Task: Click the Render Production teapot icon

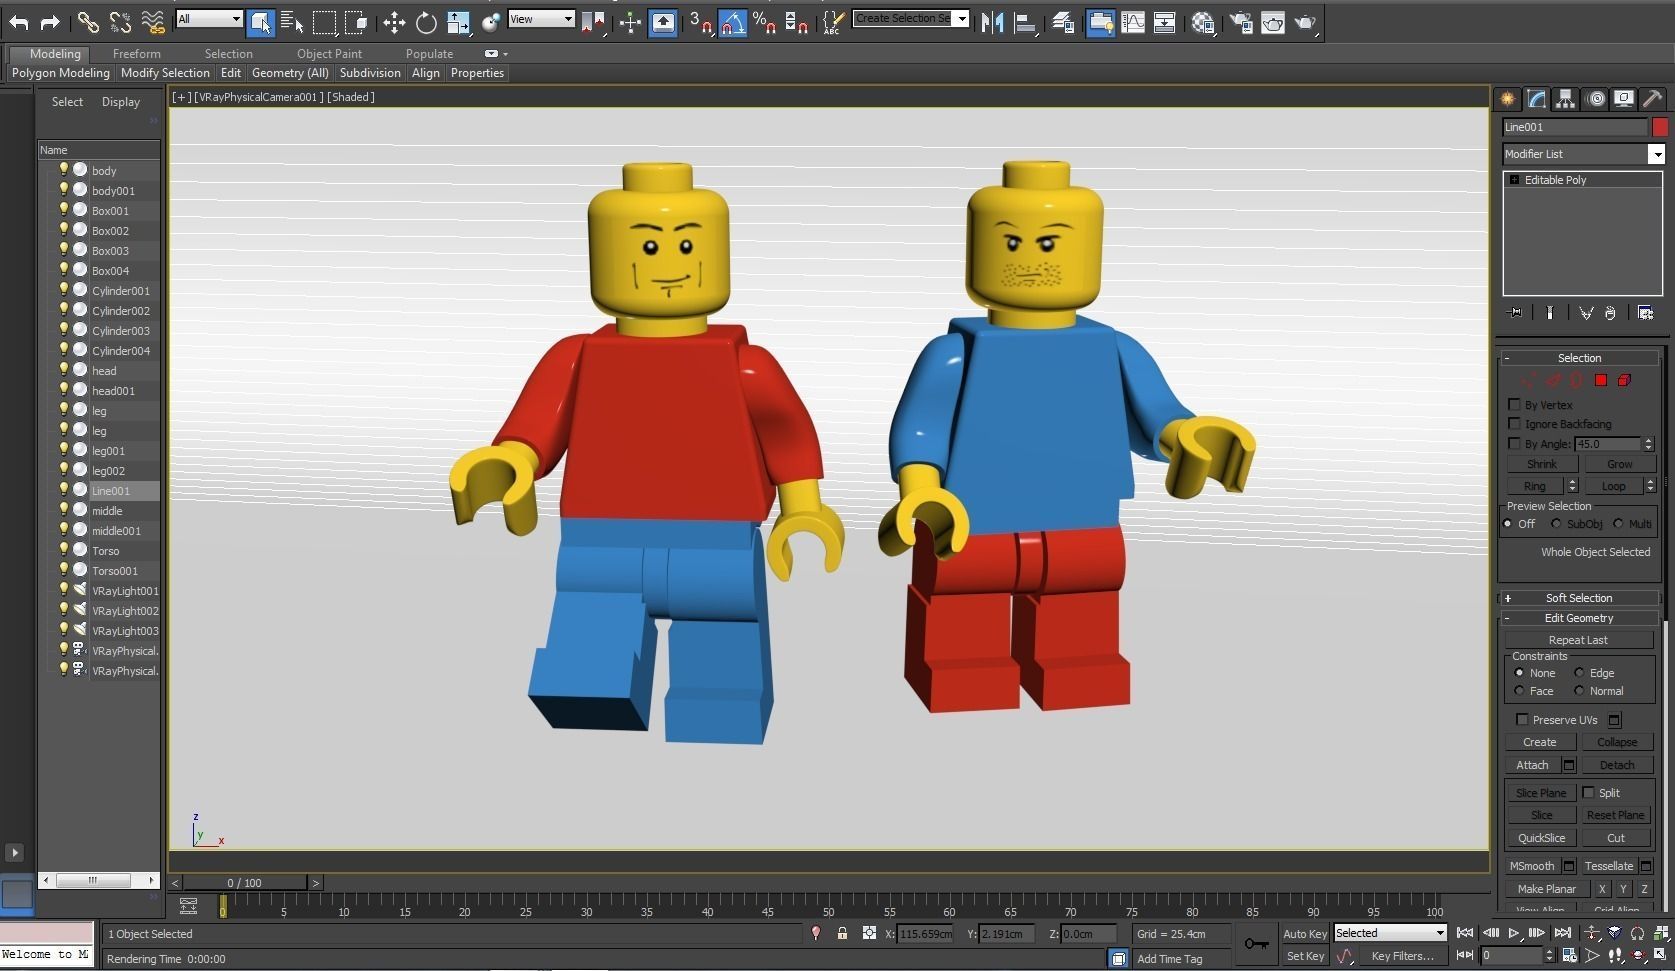Action: click(1305, 22)
